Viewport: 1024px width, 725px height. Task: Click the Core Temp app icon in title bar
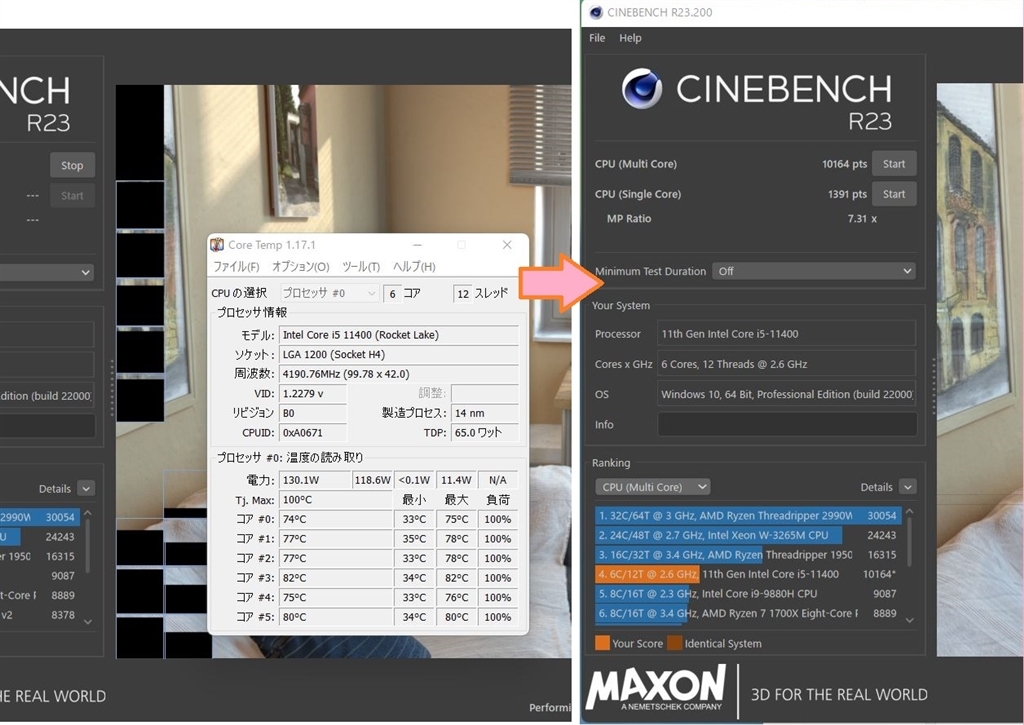pyautogui.click(x=217, y=245)
